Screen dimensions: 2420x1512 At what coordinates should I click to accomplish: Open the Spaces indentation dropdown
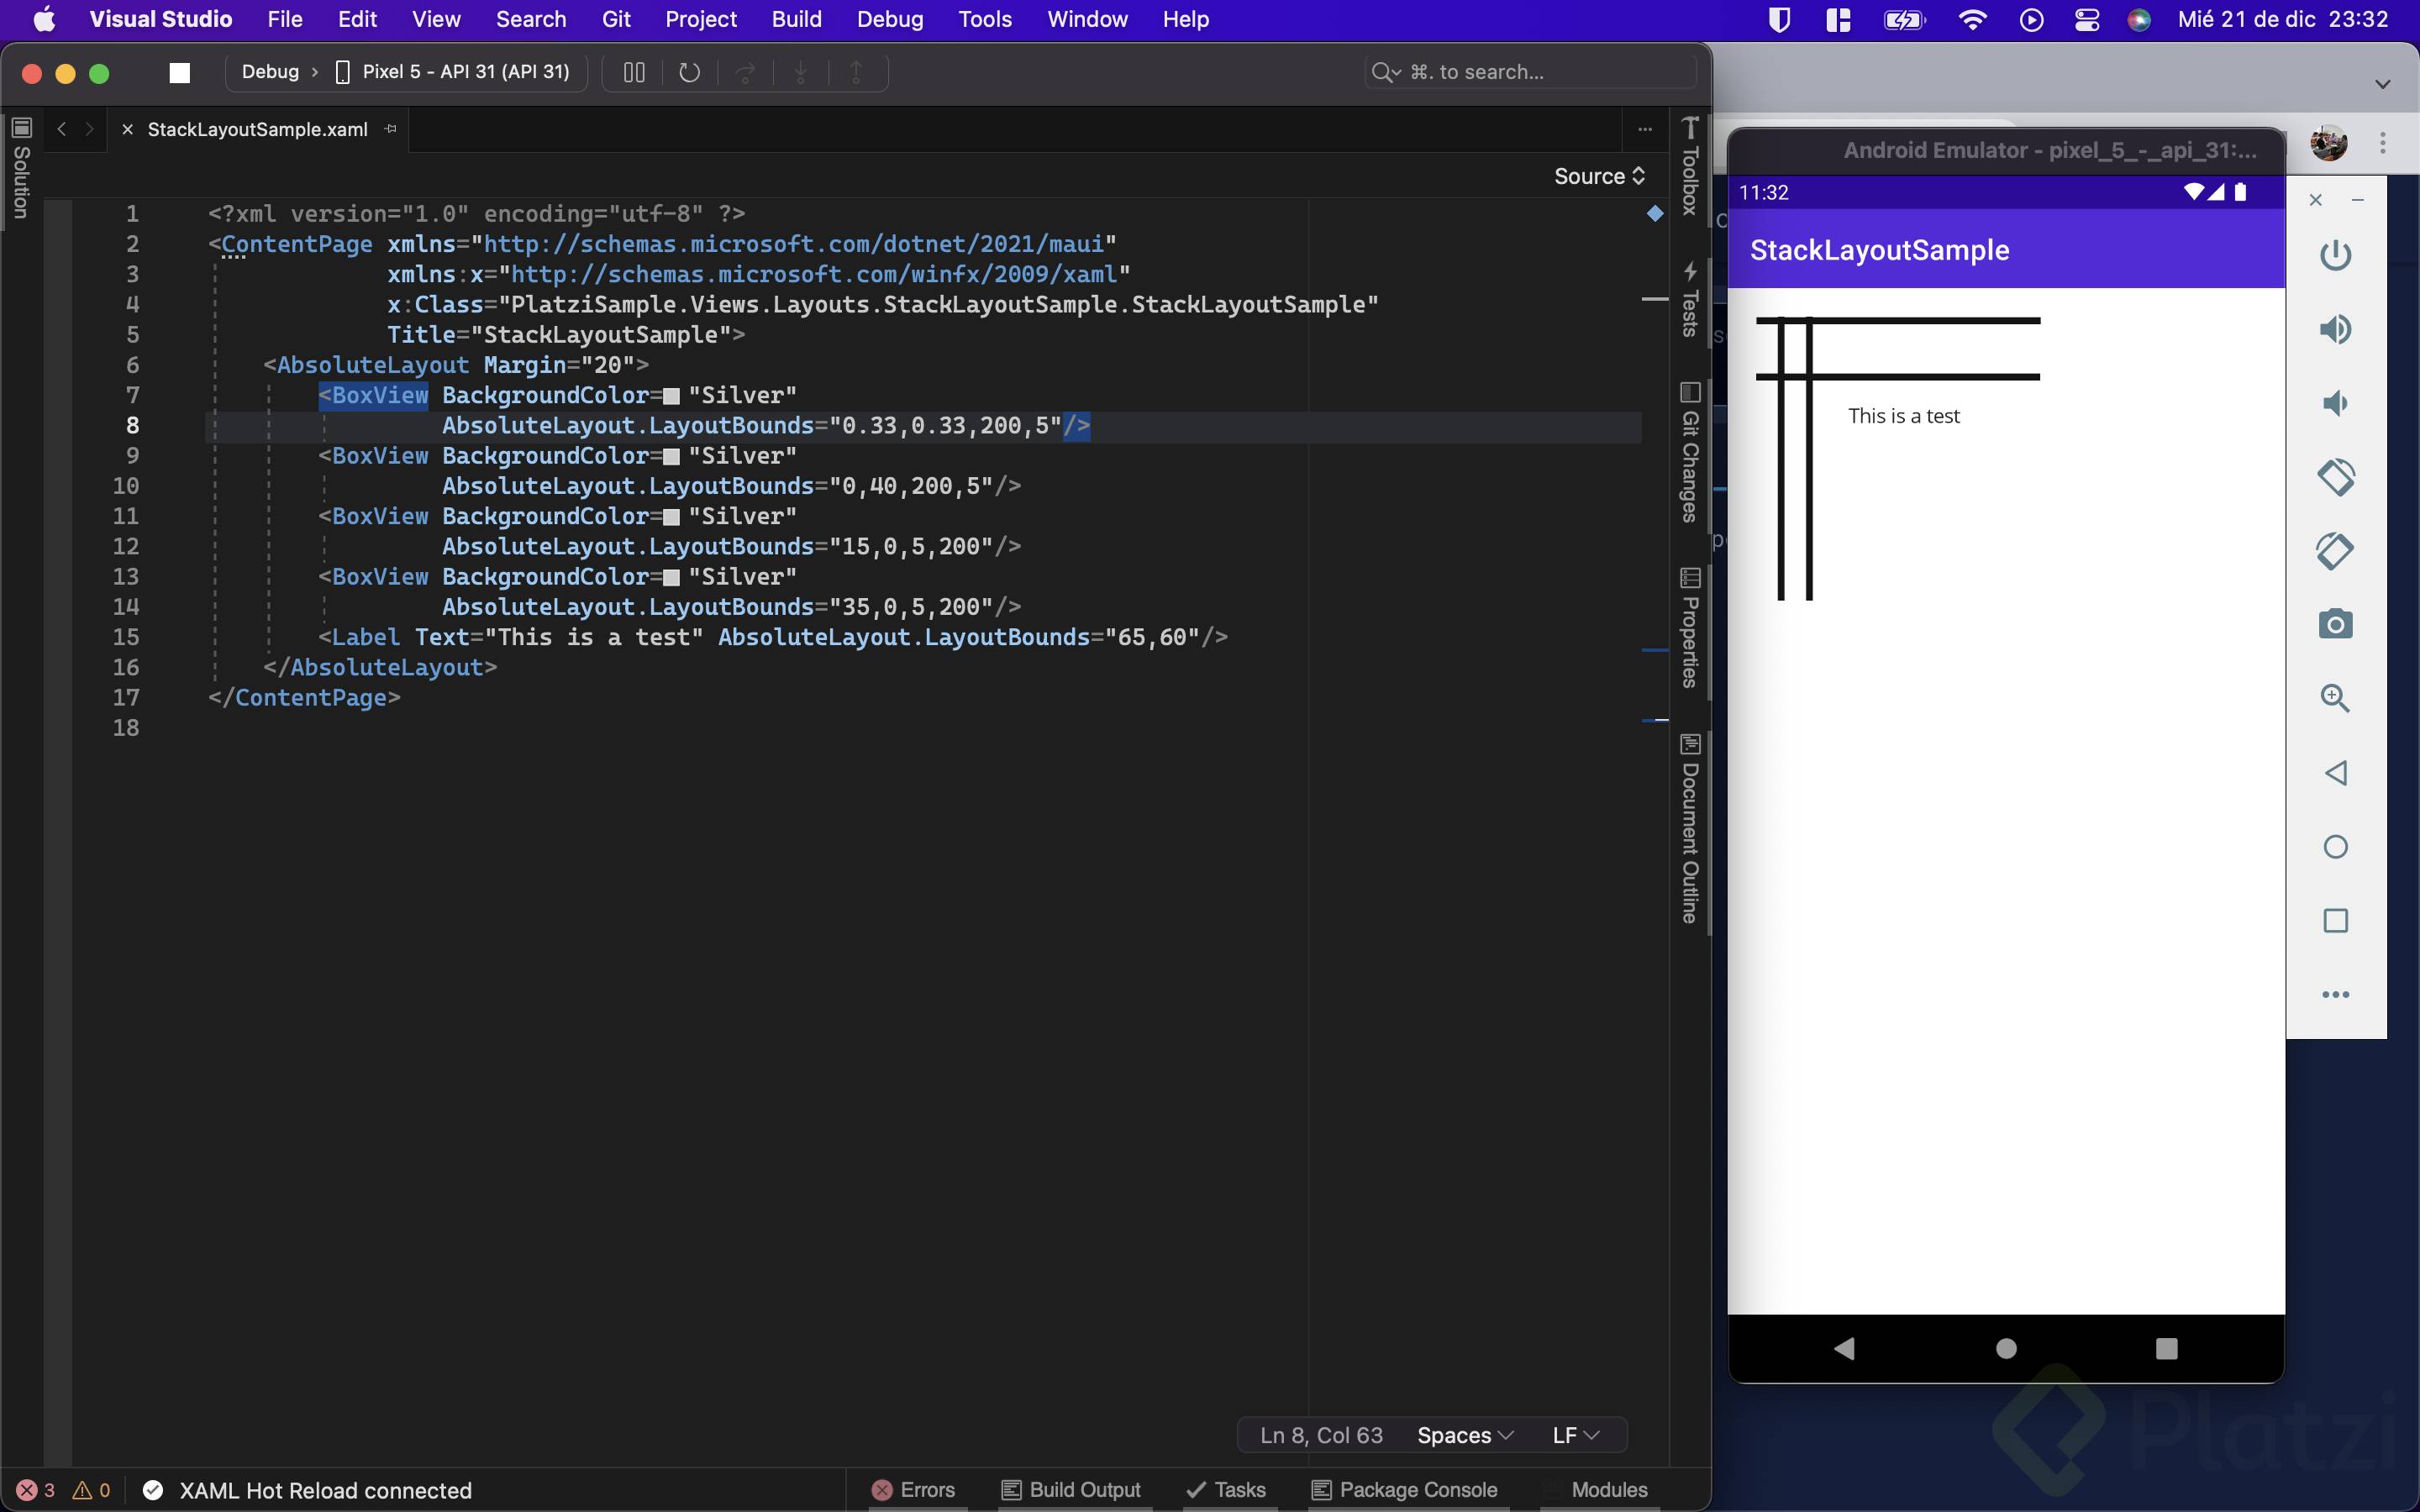pos(1464,1435)
